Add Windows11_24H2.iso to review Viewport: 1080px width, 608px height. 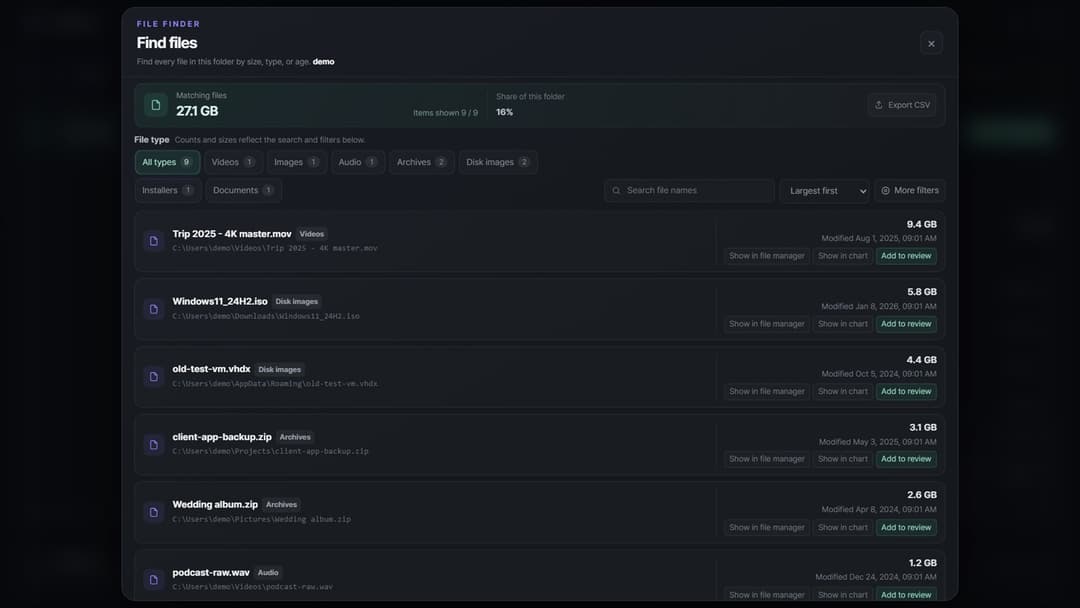[906, 324]
